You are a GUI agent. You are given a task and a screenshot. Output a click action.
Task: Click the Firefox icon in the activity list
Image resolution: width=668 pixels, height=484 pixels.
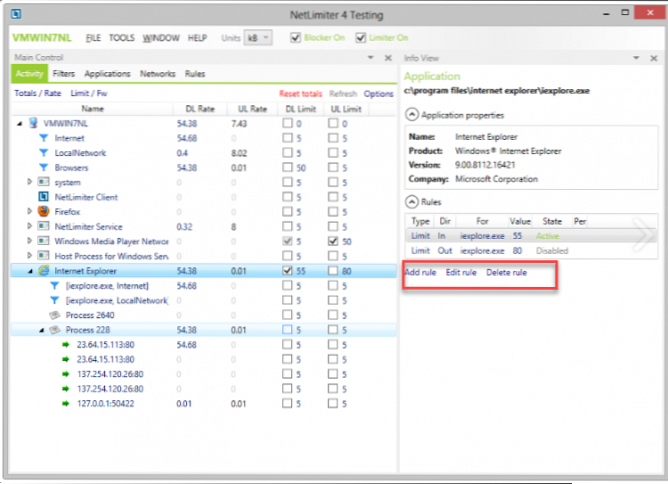[x=43, y=212]
